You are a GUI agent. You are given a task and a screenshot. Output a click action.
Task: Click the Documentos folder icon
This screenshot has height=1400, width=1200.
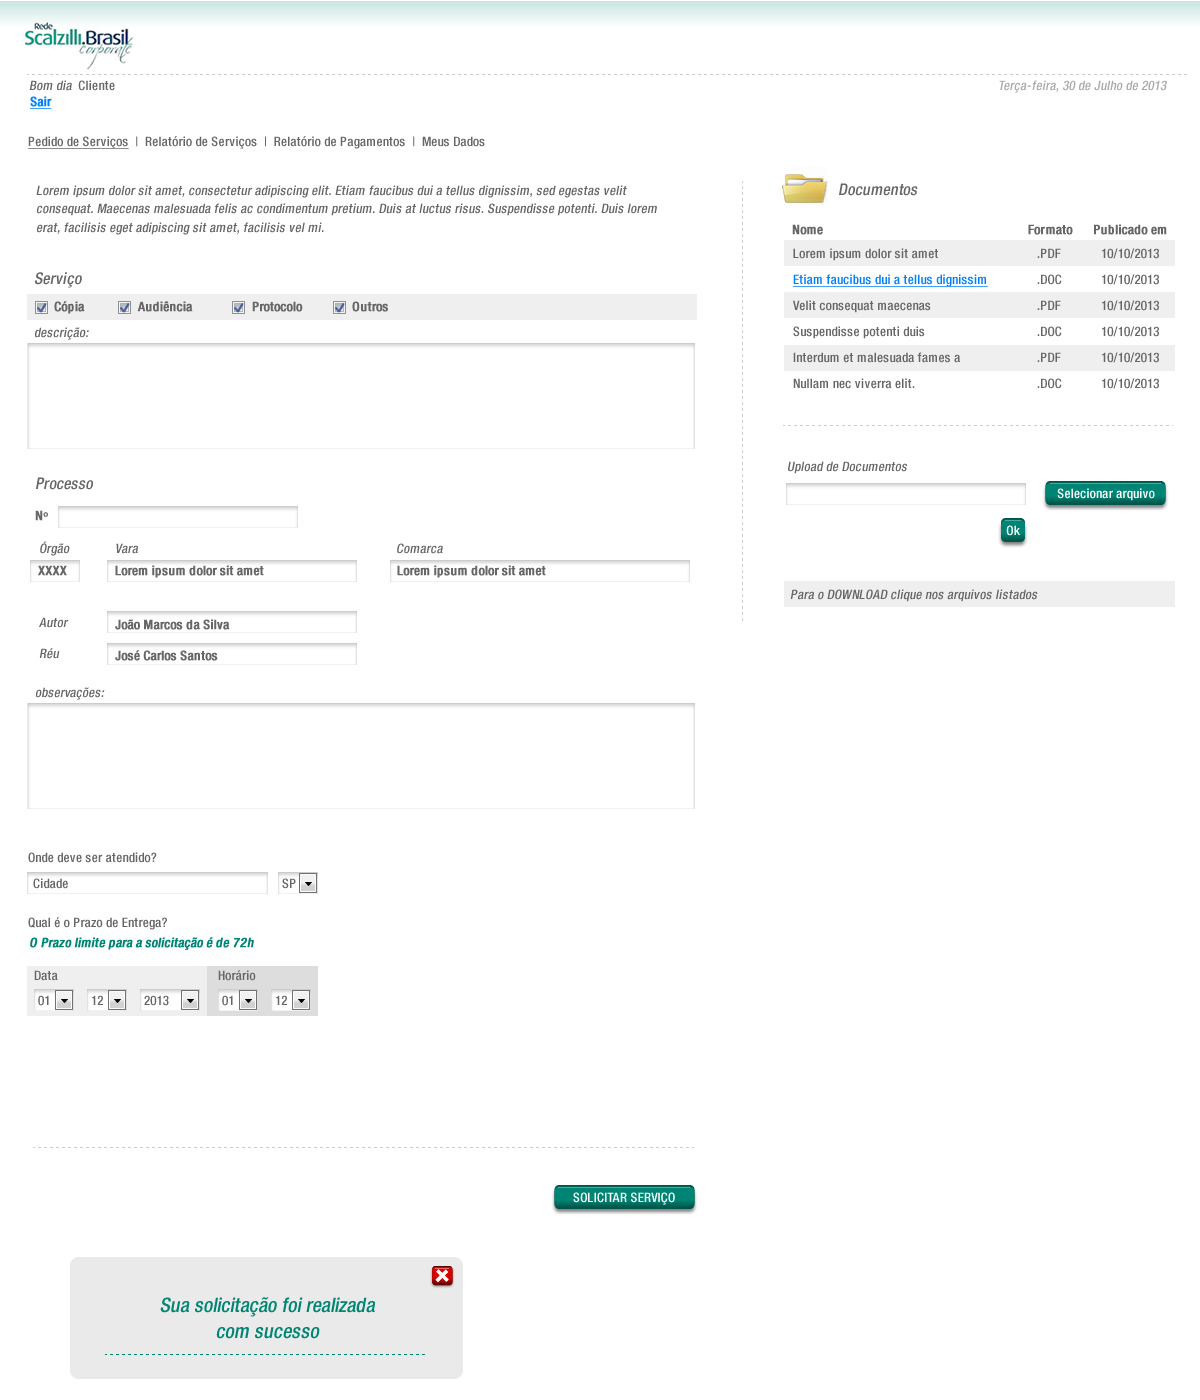click(x=804, y=188)
